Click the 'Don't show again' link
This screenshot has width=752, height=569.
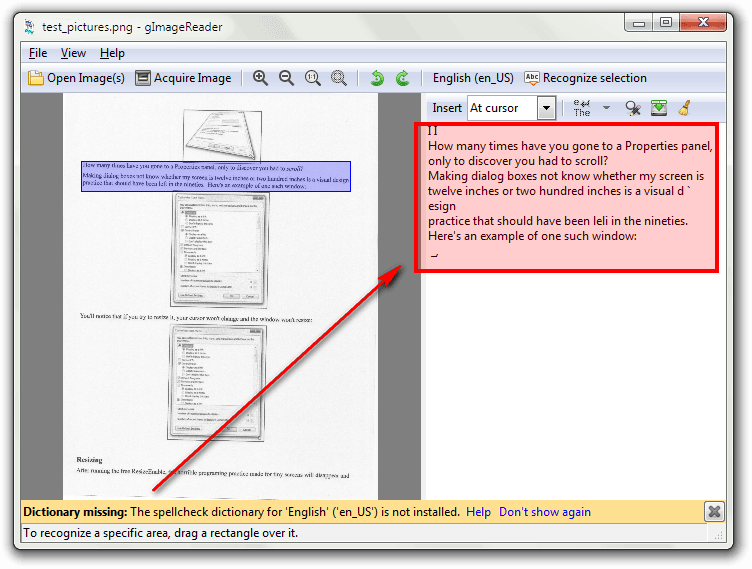click(x=544, y=512)
